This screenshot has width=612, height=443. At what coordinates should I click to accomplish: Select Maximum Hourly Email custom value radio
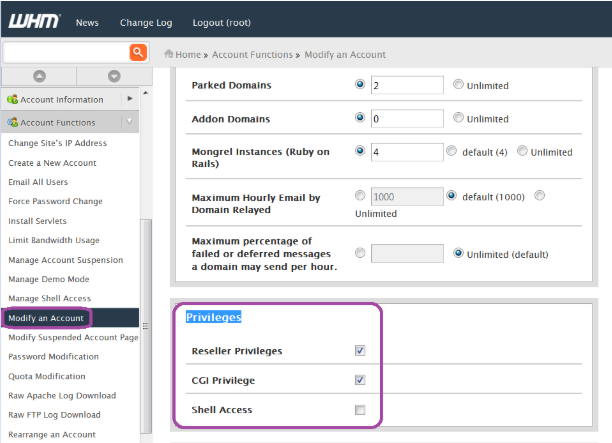360,195
